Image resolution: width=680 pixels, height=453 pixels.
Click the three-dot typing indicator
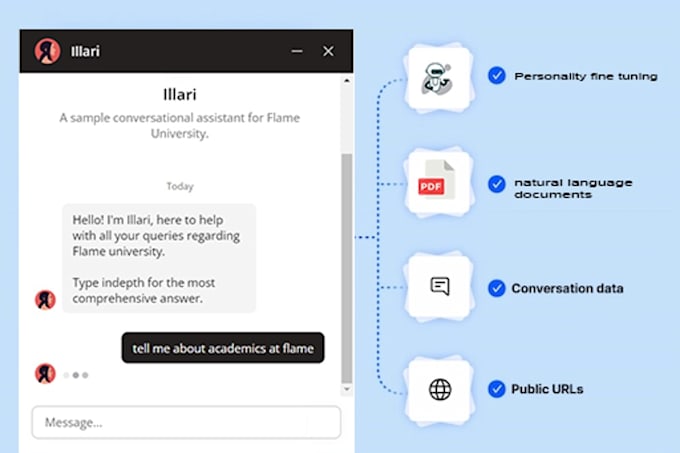76,375
